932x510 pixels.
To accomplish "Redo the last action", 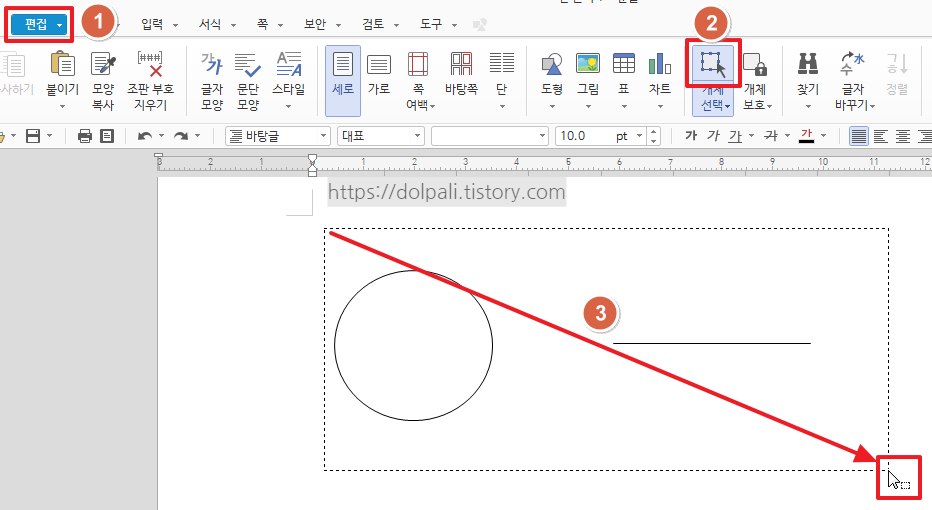I will (181, 136).
